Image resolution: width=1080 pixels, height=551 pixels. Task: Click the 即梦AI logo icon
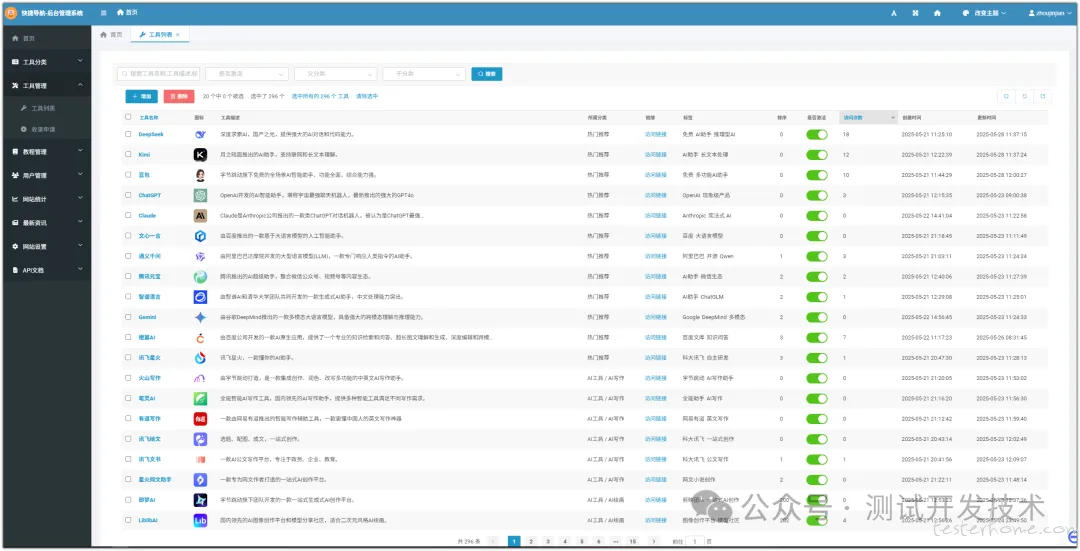[x=200, y=500]
